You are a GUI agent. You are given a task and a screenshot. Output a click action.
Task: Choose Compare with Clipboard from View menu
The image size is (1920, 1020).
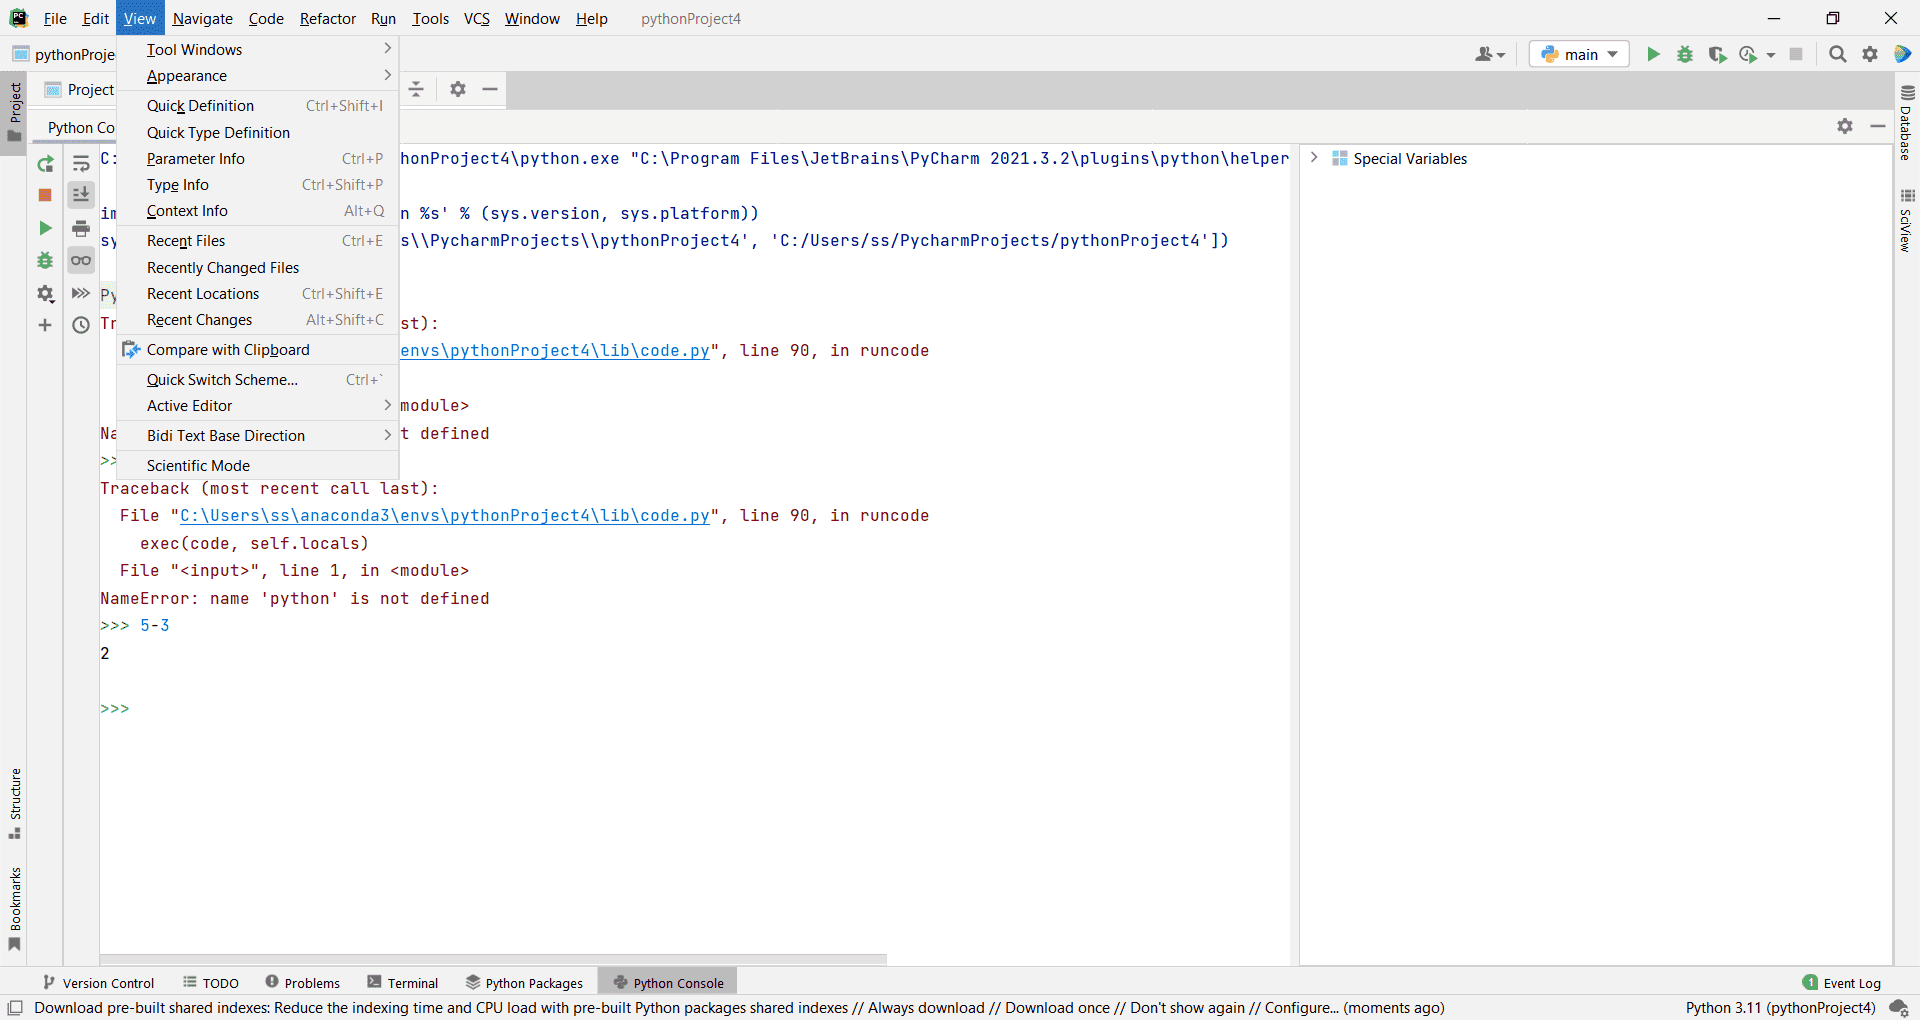pos(228,350)
